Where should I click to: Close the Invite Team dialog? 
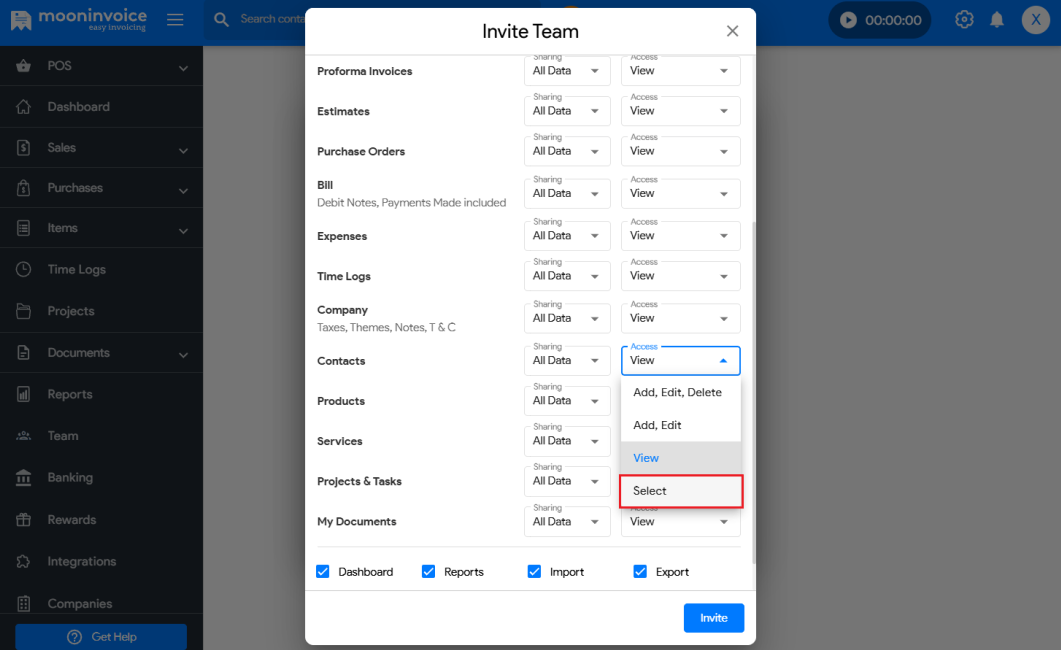click(x=732, y=31)
